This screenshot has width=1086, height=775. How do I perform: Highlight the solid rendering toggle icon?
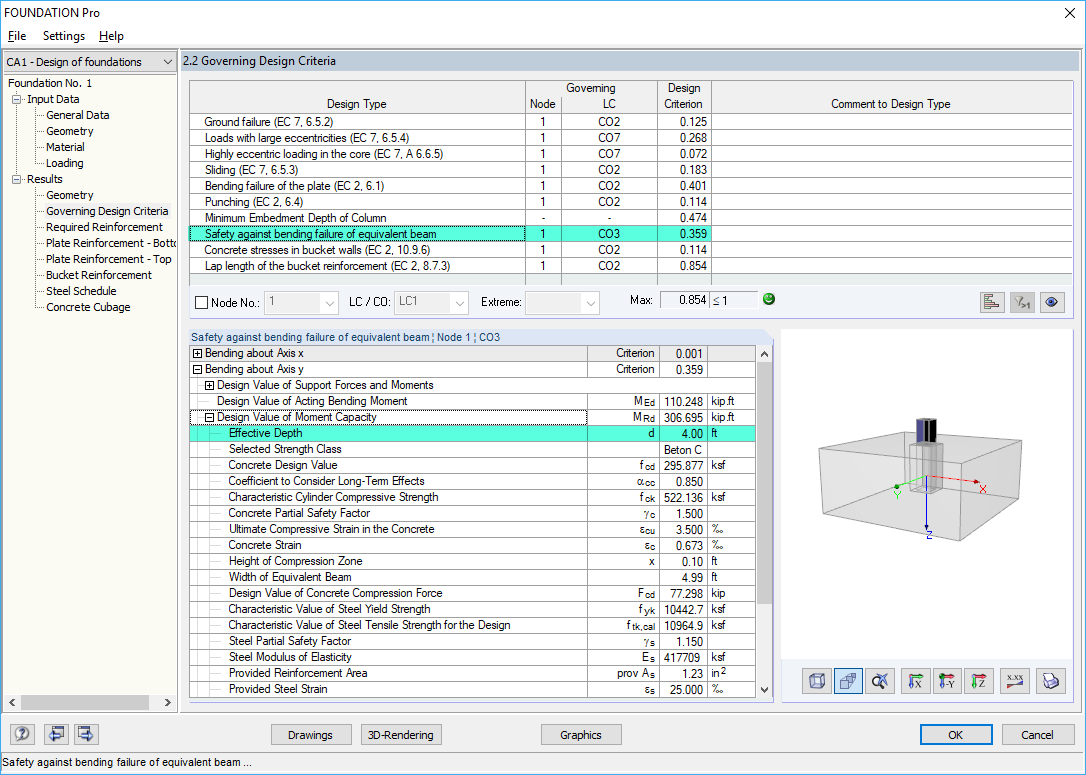(x=848, y=681)
